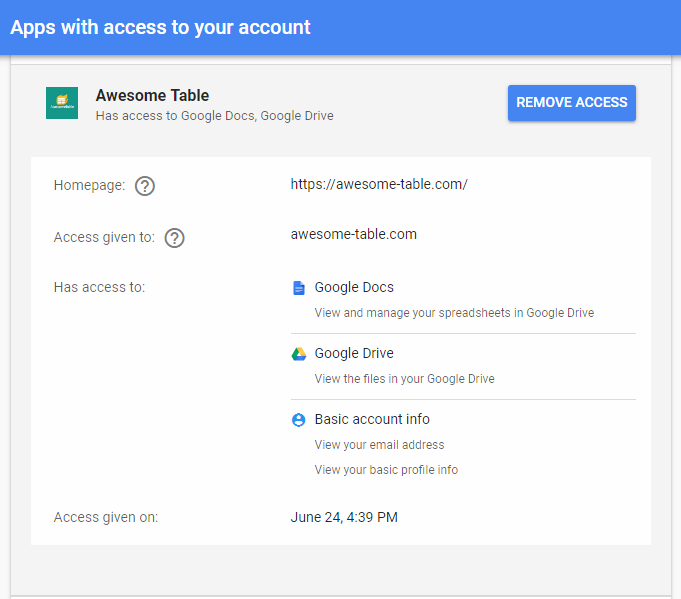Image resolution: width=681 pixels, height=599 pixels.
Task: Click the Remove Access button
Action: (572, 103)
